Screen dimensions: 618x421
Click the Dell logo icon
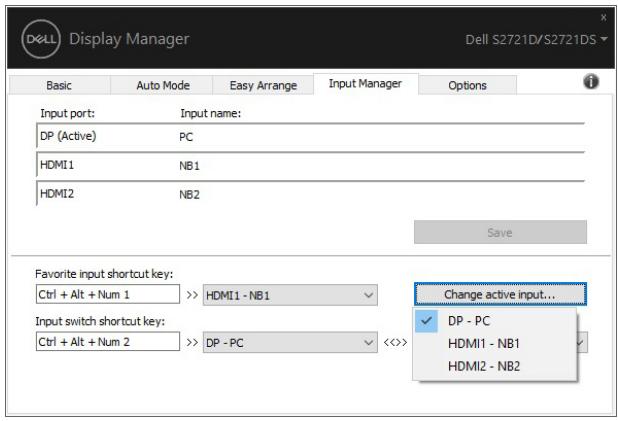41,39
